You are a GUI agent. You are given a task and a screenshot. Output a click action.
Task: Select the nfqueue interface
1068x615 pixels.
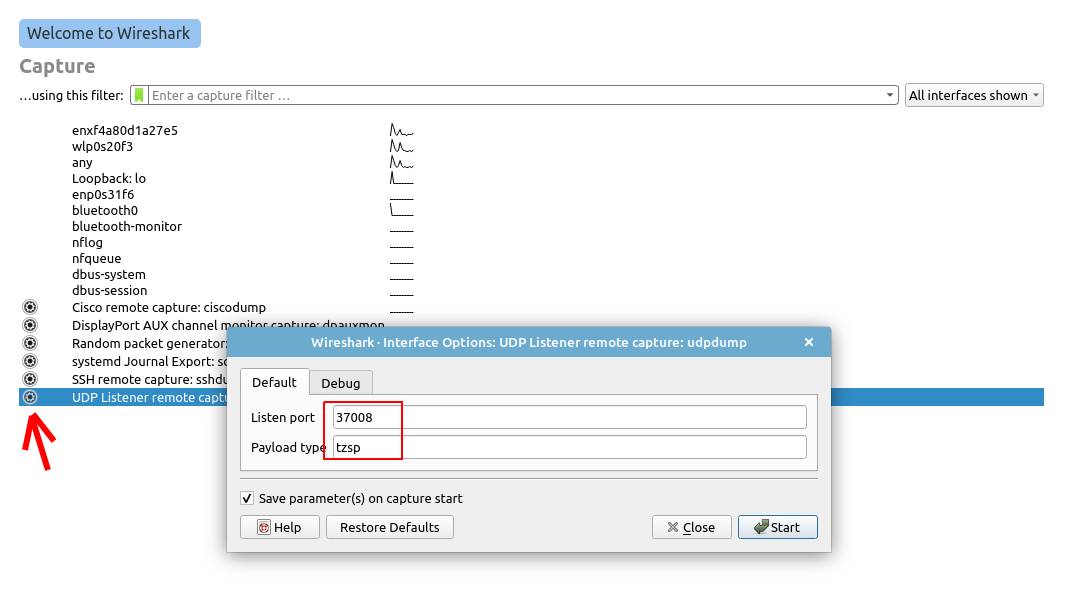pyautogui.click(x=97, y=259)
